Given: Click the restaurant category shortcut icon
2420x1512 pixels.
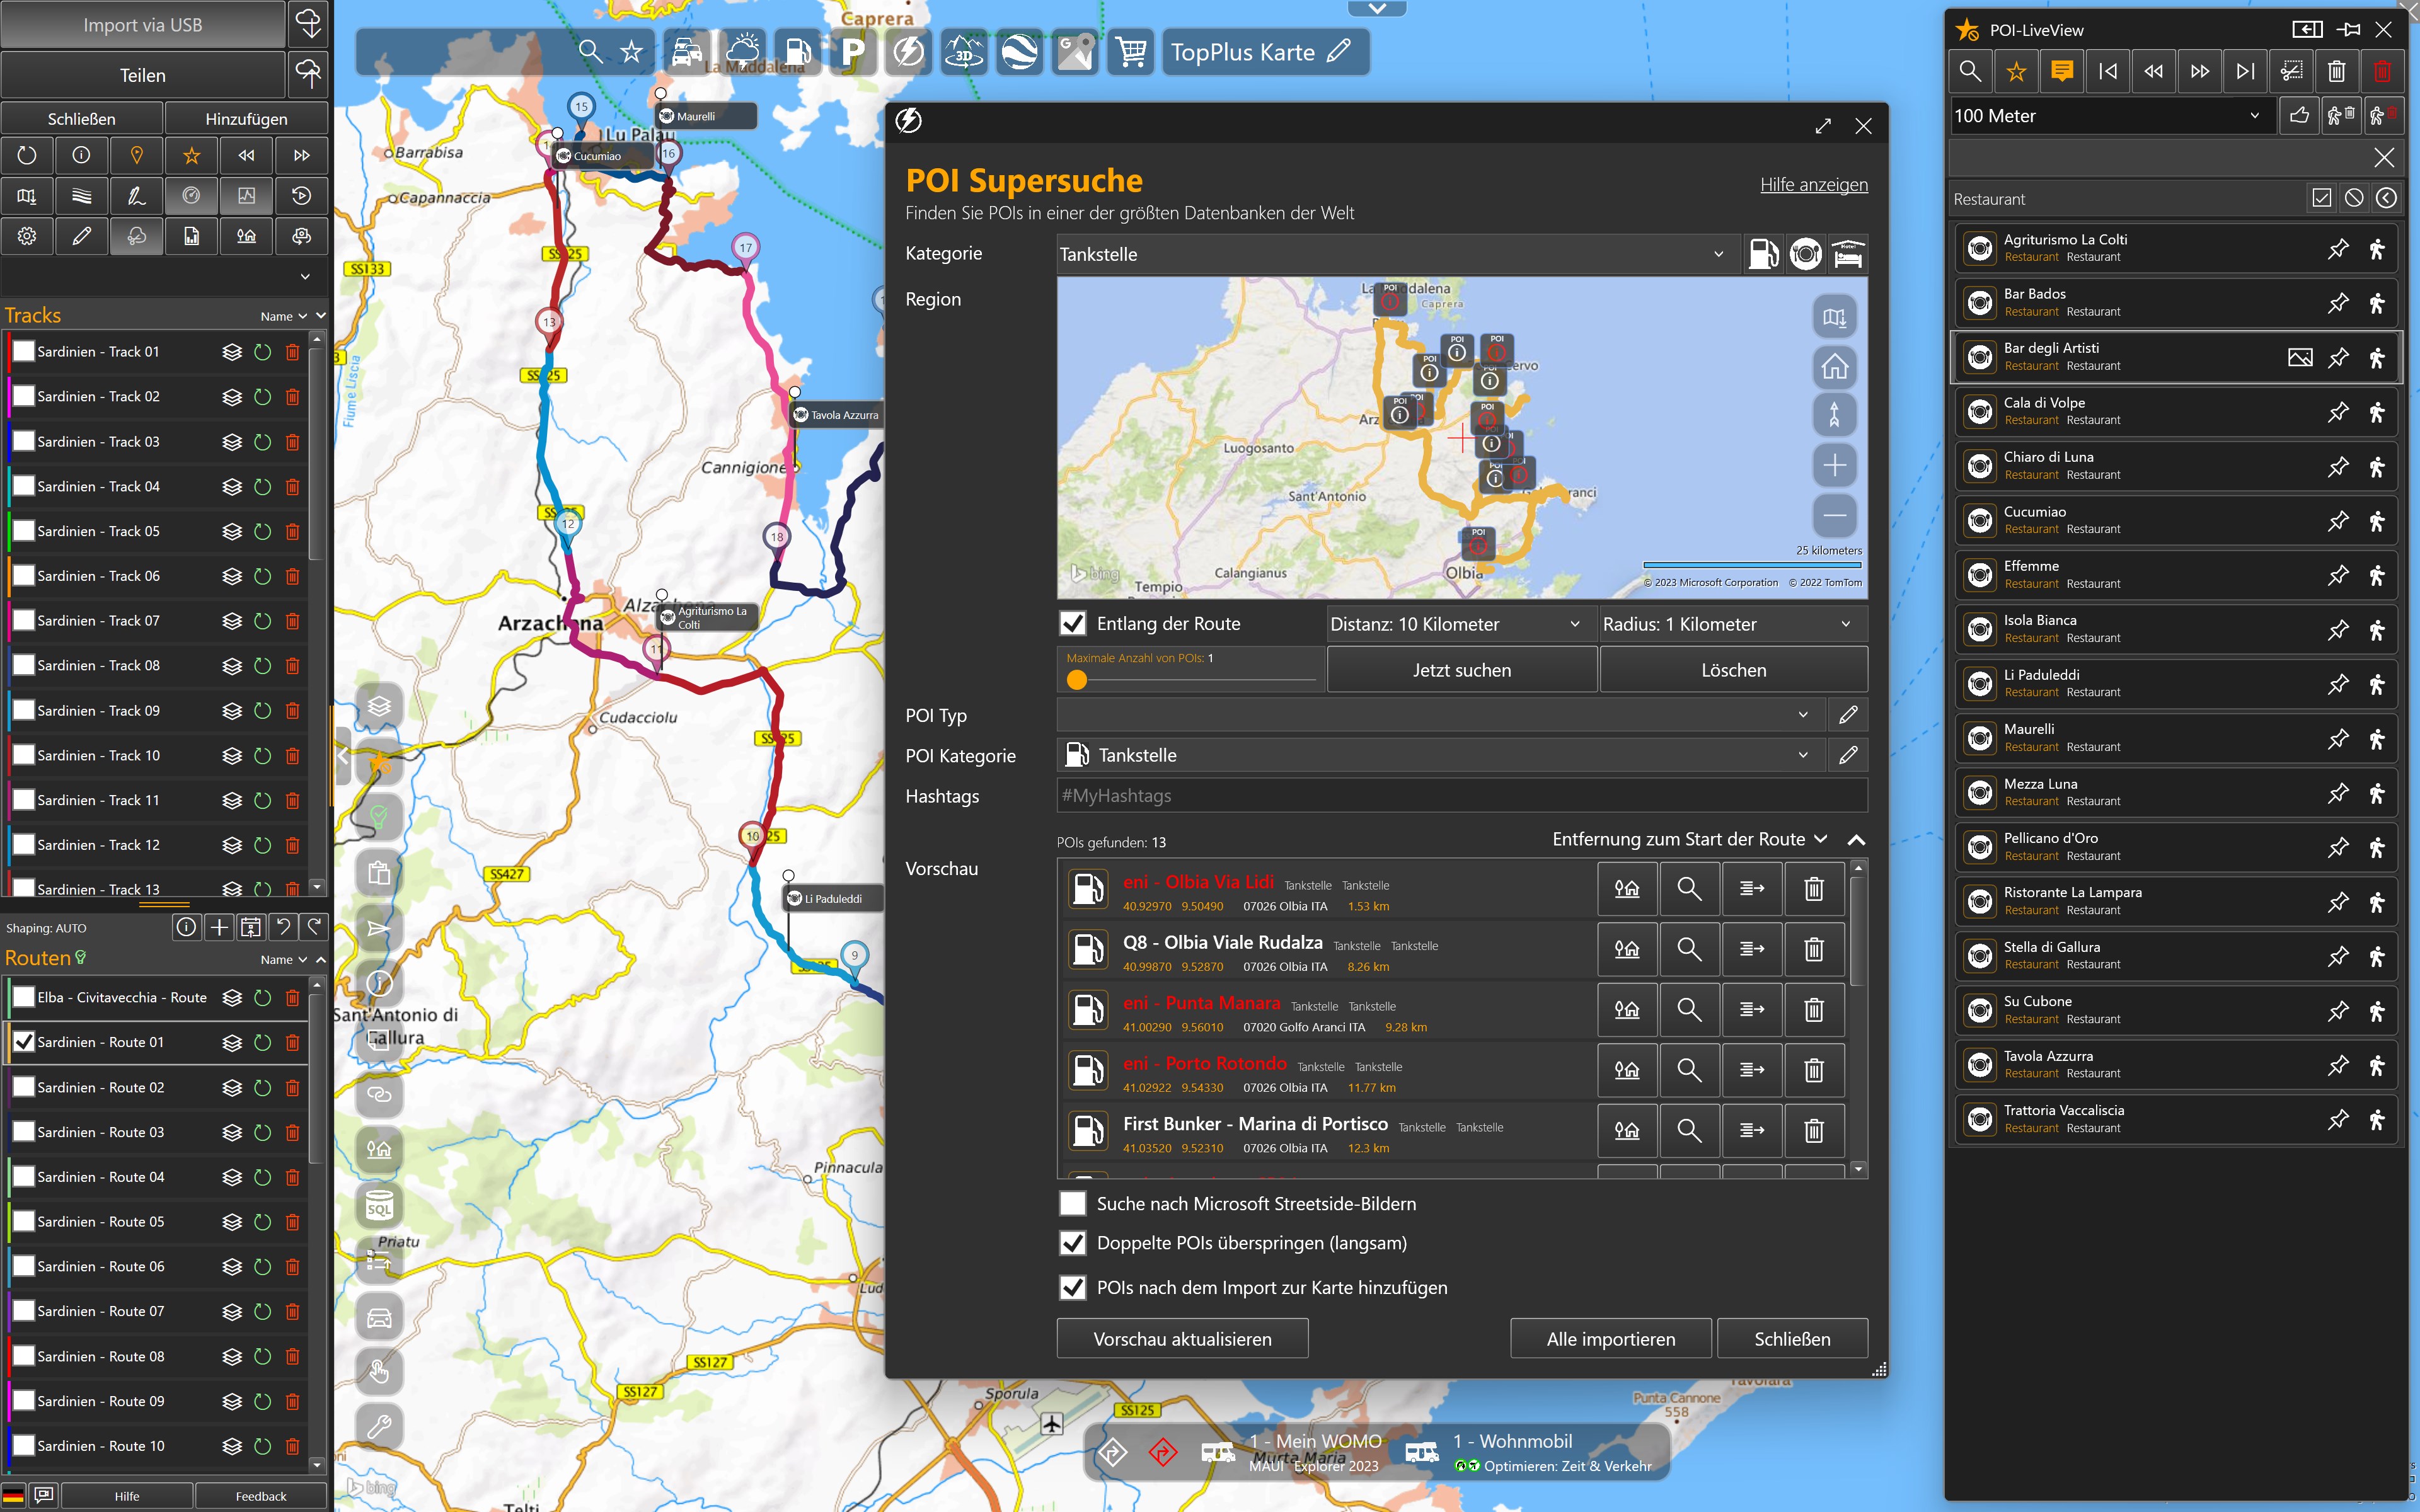Looking at the screenshot, I should (1805, 254).
